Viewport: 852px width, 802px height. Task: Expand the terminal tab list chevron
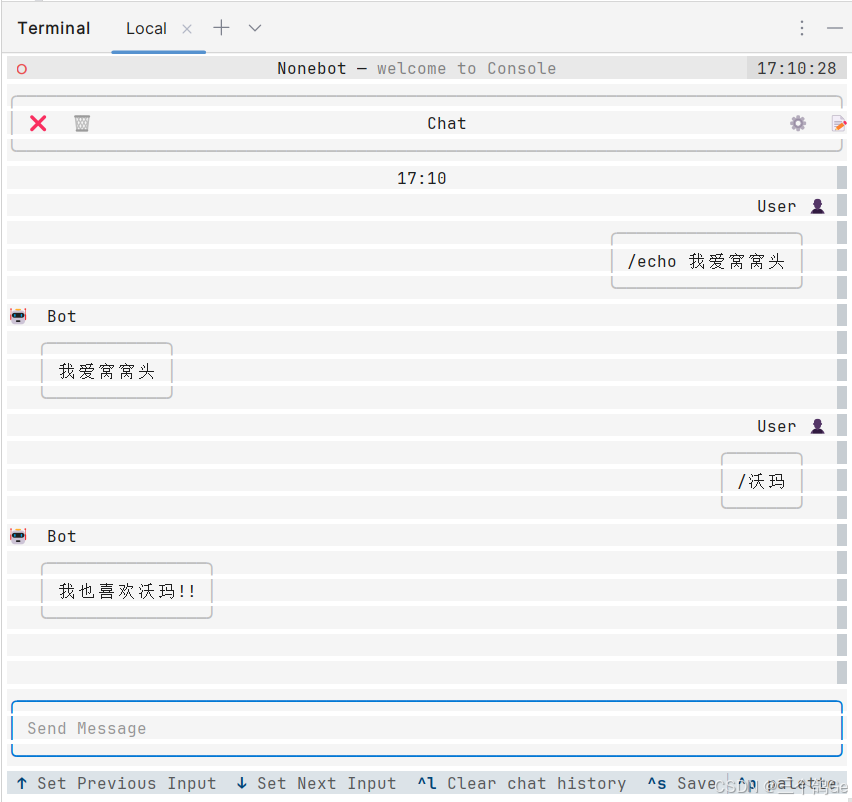[x=254, y=28]
